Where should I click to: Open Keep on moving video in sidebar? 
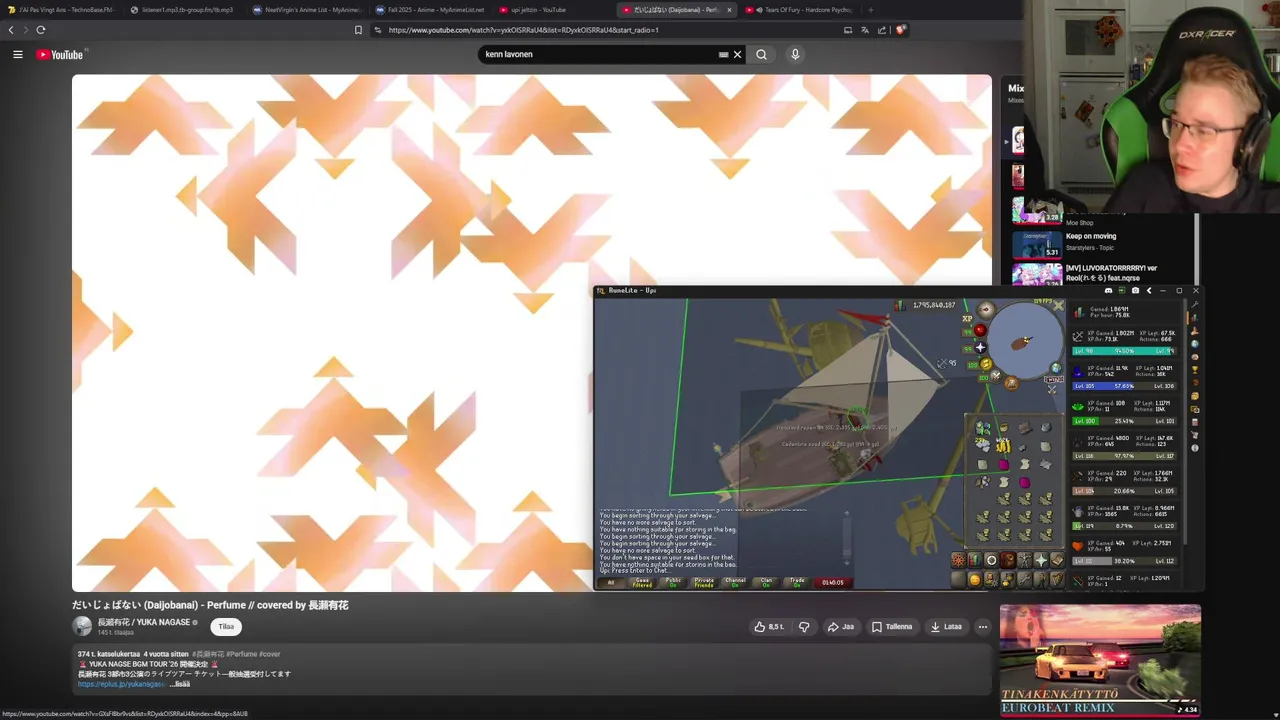(x=1091, y=236)
